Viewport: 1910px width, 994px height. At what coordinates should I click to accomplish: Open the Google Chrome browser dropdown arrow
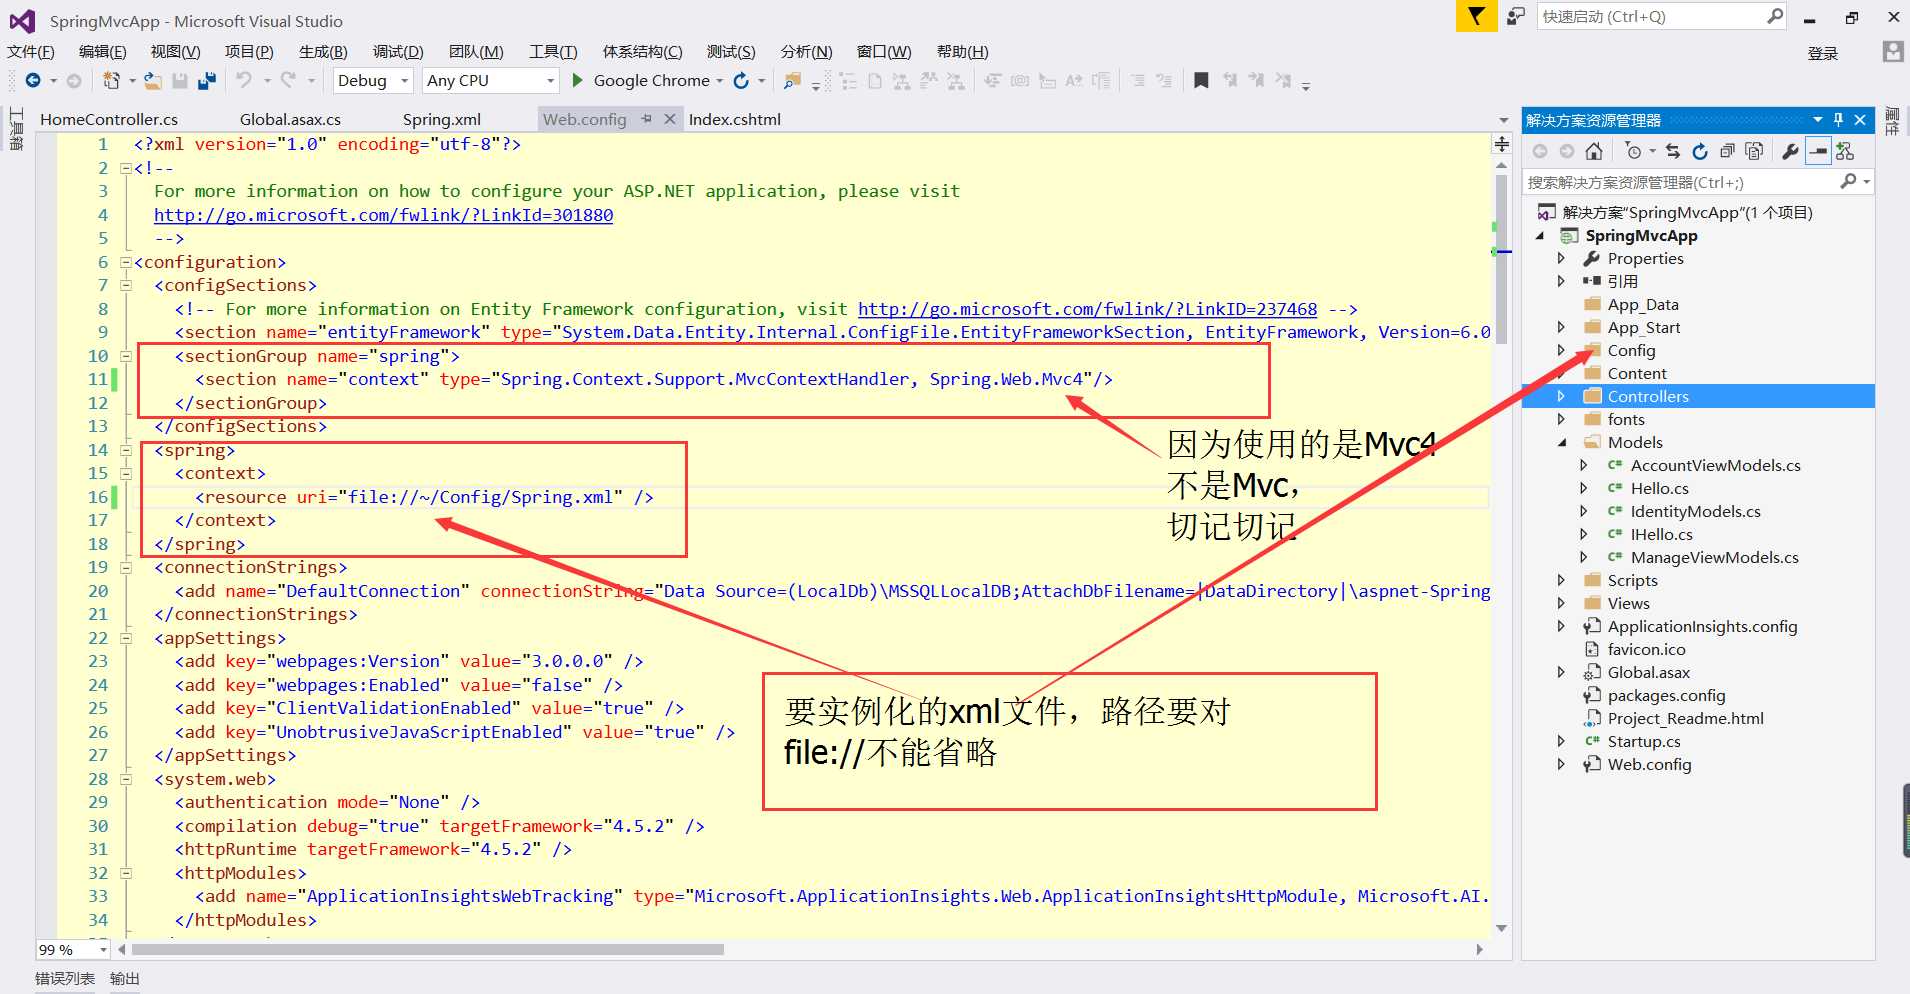point(719,81)
